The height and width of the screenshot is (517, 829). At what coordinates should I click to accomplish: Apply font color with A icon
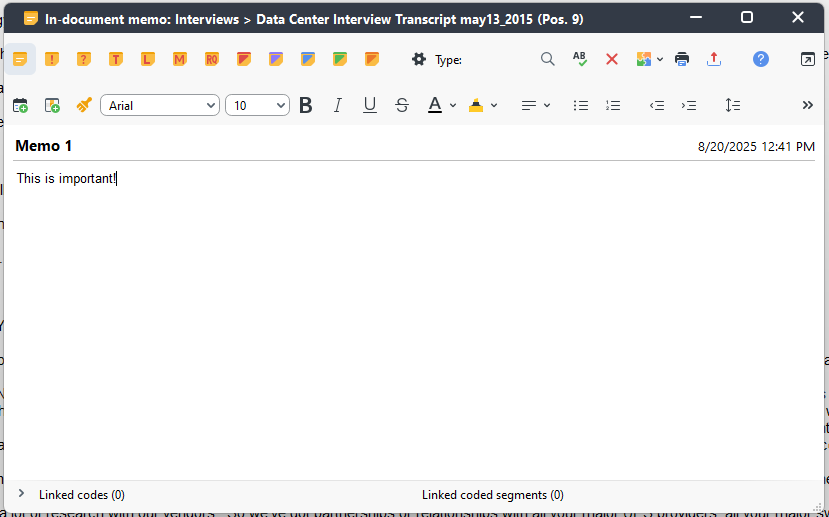coord(435,105)
